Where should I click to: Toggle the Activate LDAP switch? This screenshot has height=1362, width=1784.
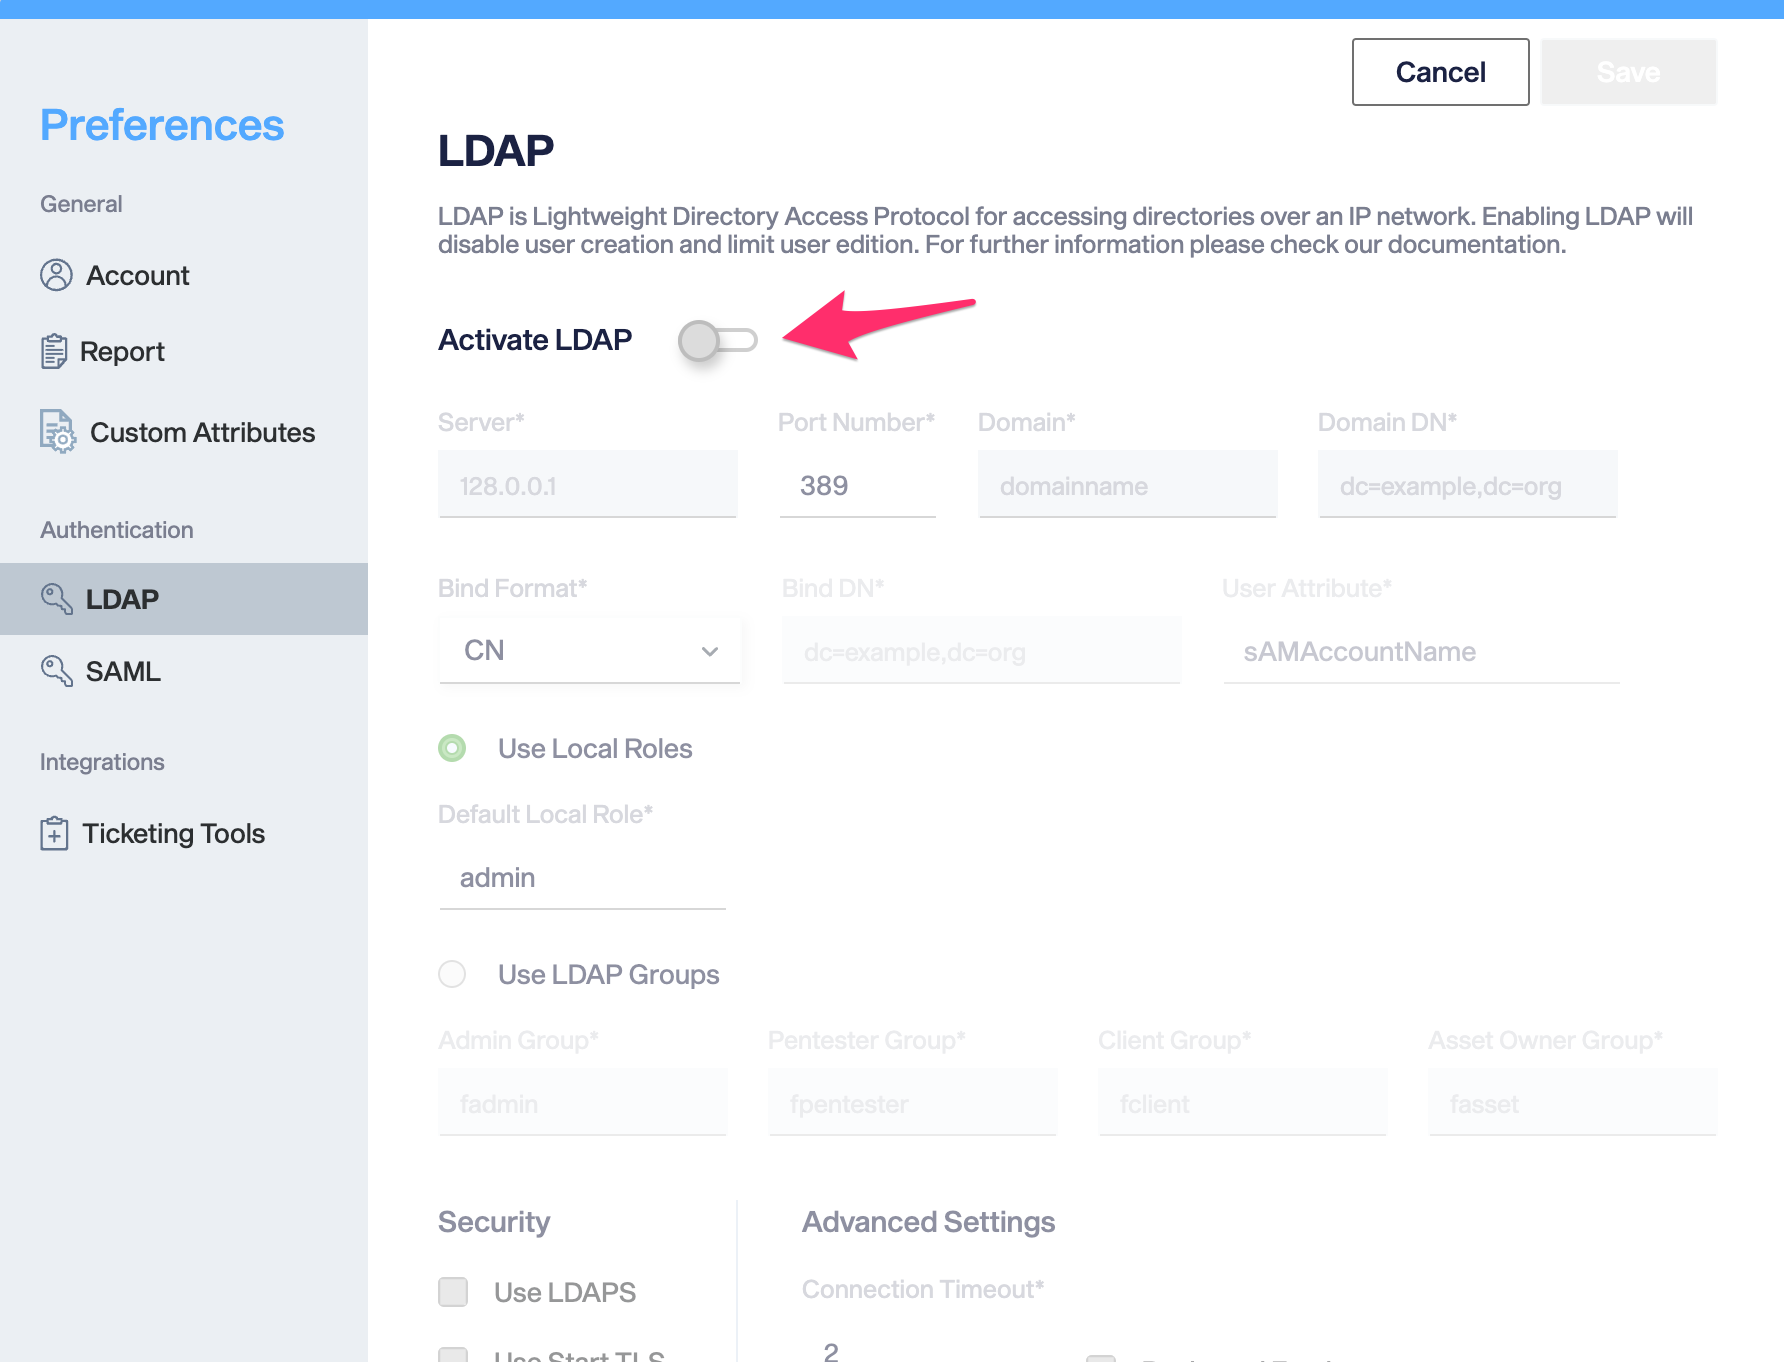718,341
